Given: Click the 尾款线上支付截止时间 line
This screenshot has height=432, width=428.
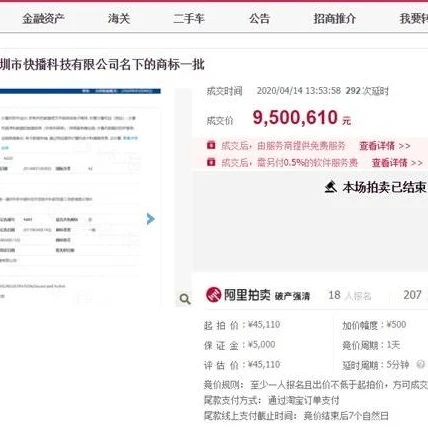Looking at the screenshot, I should (x=296, y=416).
